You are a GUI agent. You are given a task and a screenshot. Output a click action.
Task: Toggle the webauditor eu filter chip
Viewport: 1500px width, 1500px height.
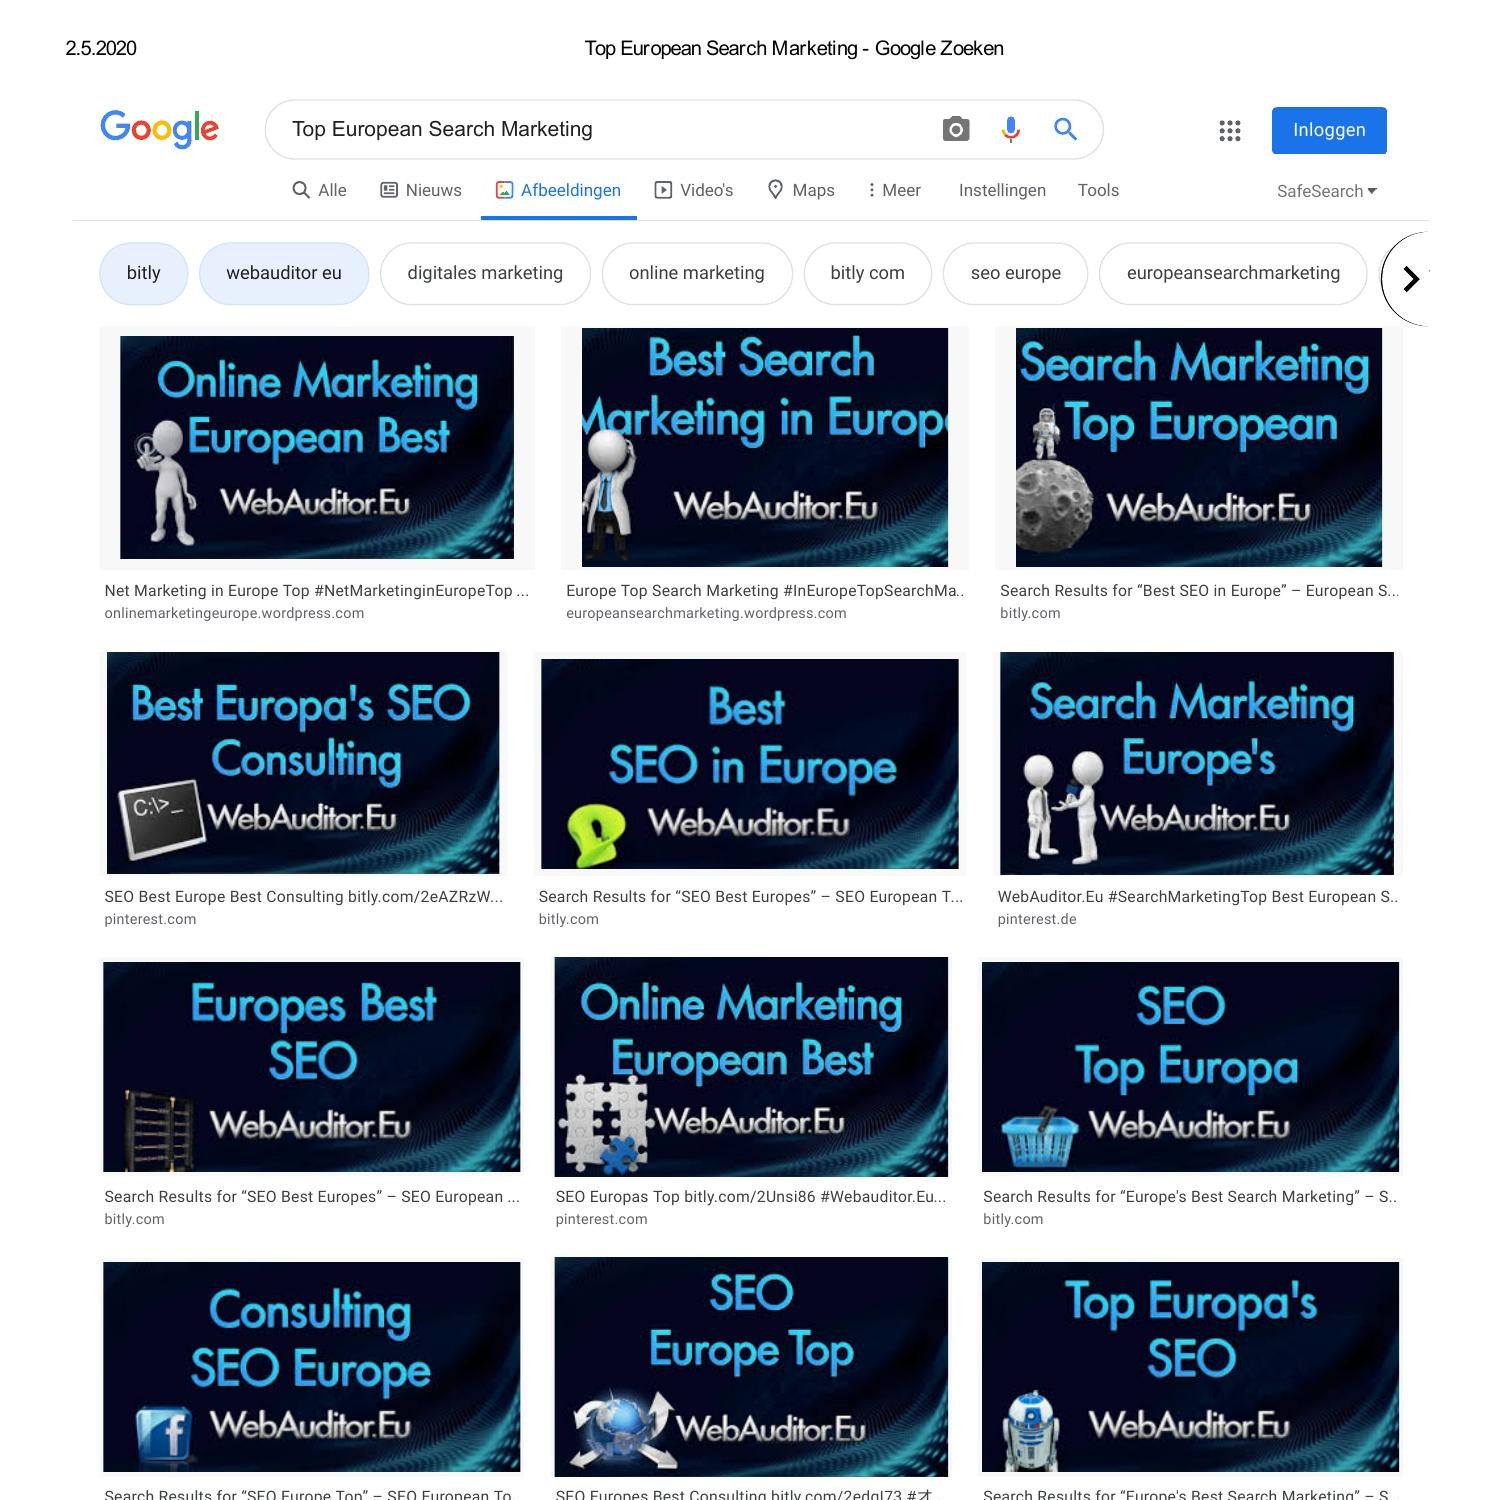click(284, 273)
